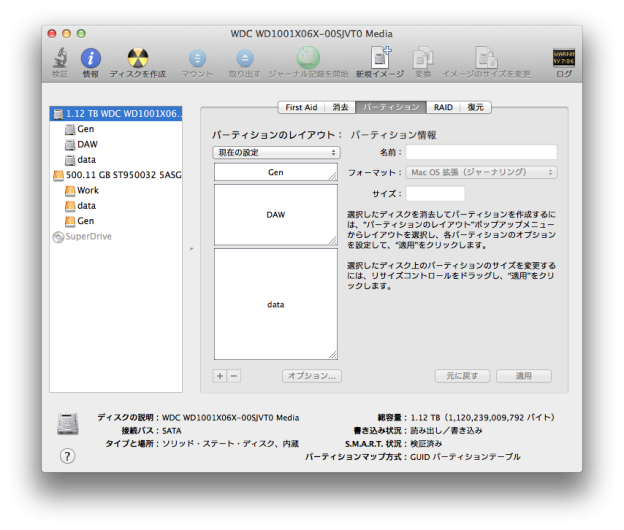Switch to the 消去 (Erase) tab
Viewport: 624px width, 530px height.
pos(341,107)
